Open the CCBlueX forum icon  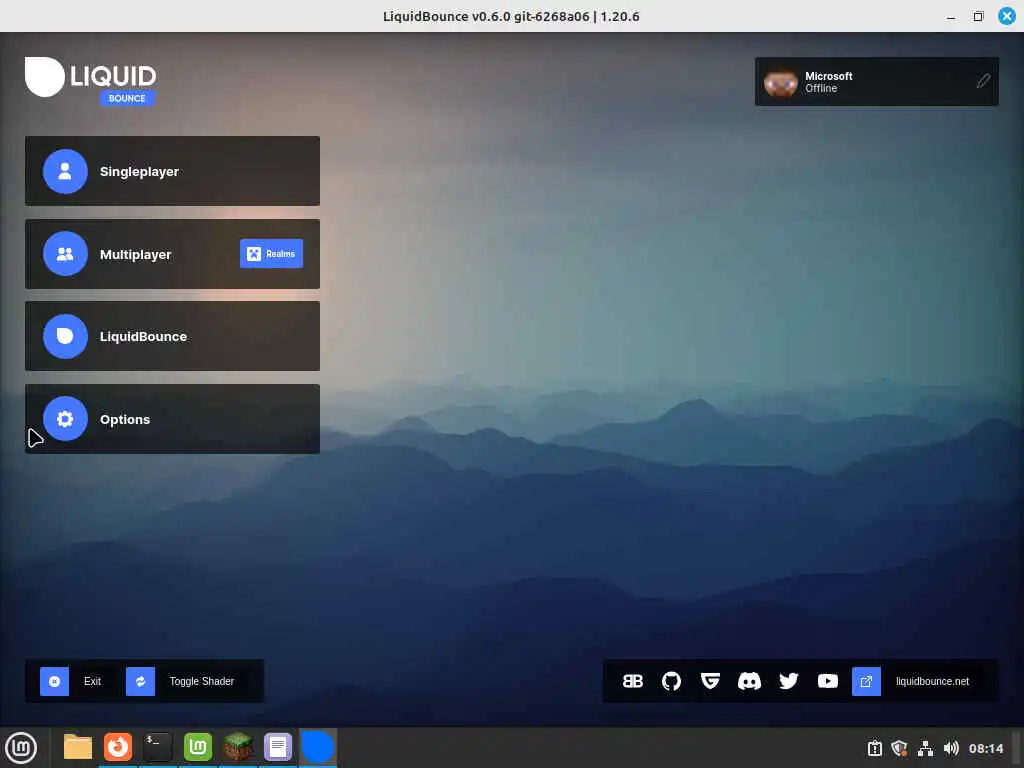[632, 681]
